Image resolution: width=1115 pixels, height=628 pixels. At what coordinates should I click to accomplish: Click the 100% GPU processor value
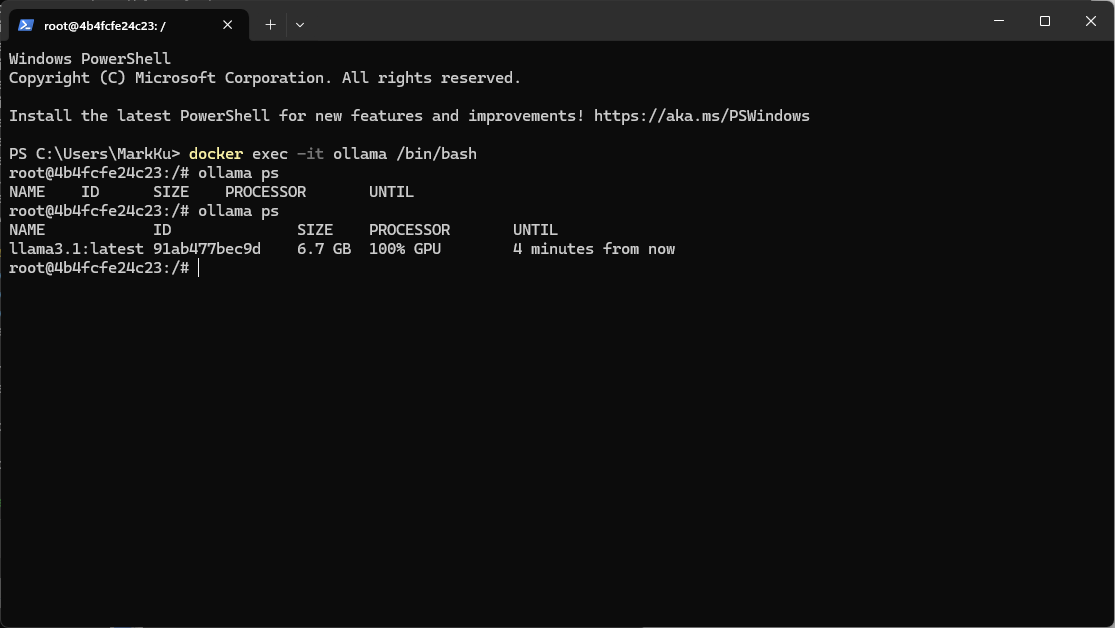coord(404,249)
